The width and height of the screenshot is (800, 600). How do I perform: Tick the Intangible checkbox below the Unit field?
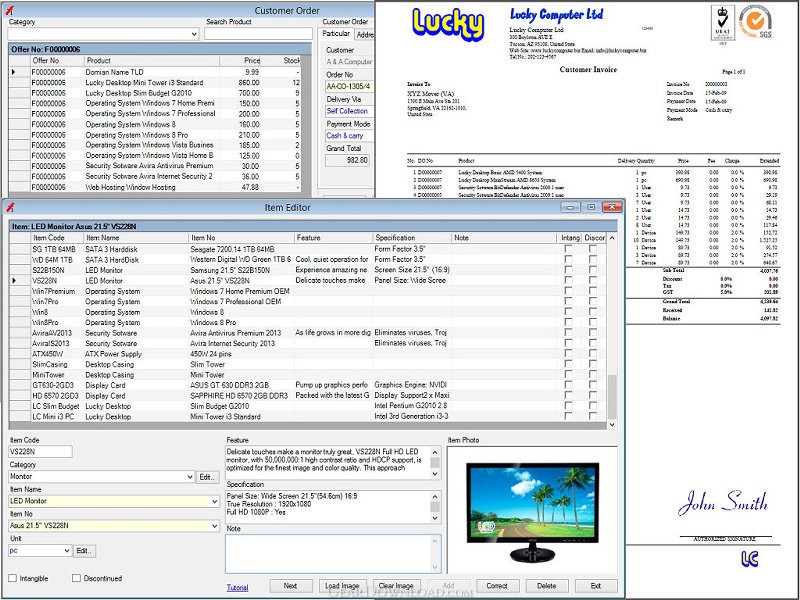(x=13, y=578)
